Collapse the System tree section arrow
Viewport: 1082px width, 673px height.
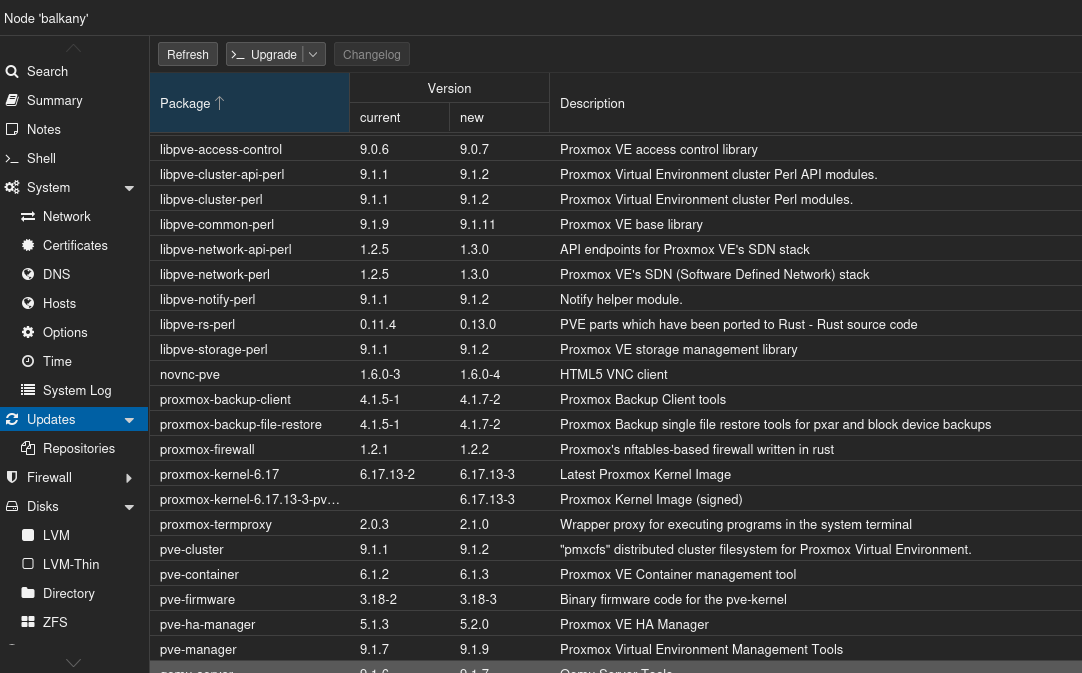click(x=129, y=188)
